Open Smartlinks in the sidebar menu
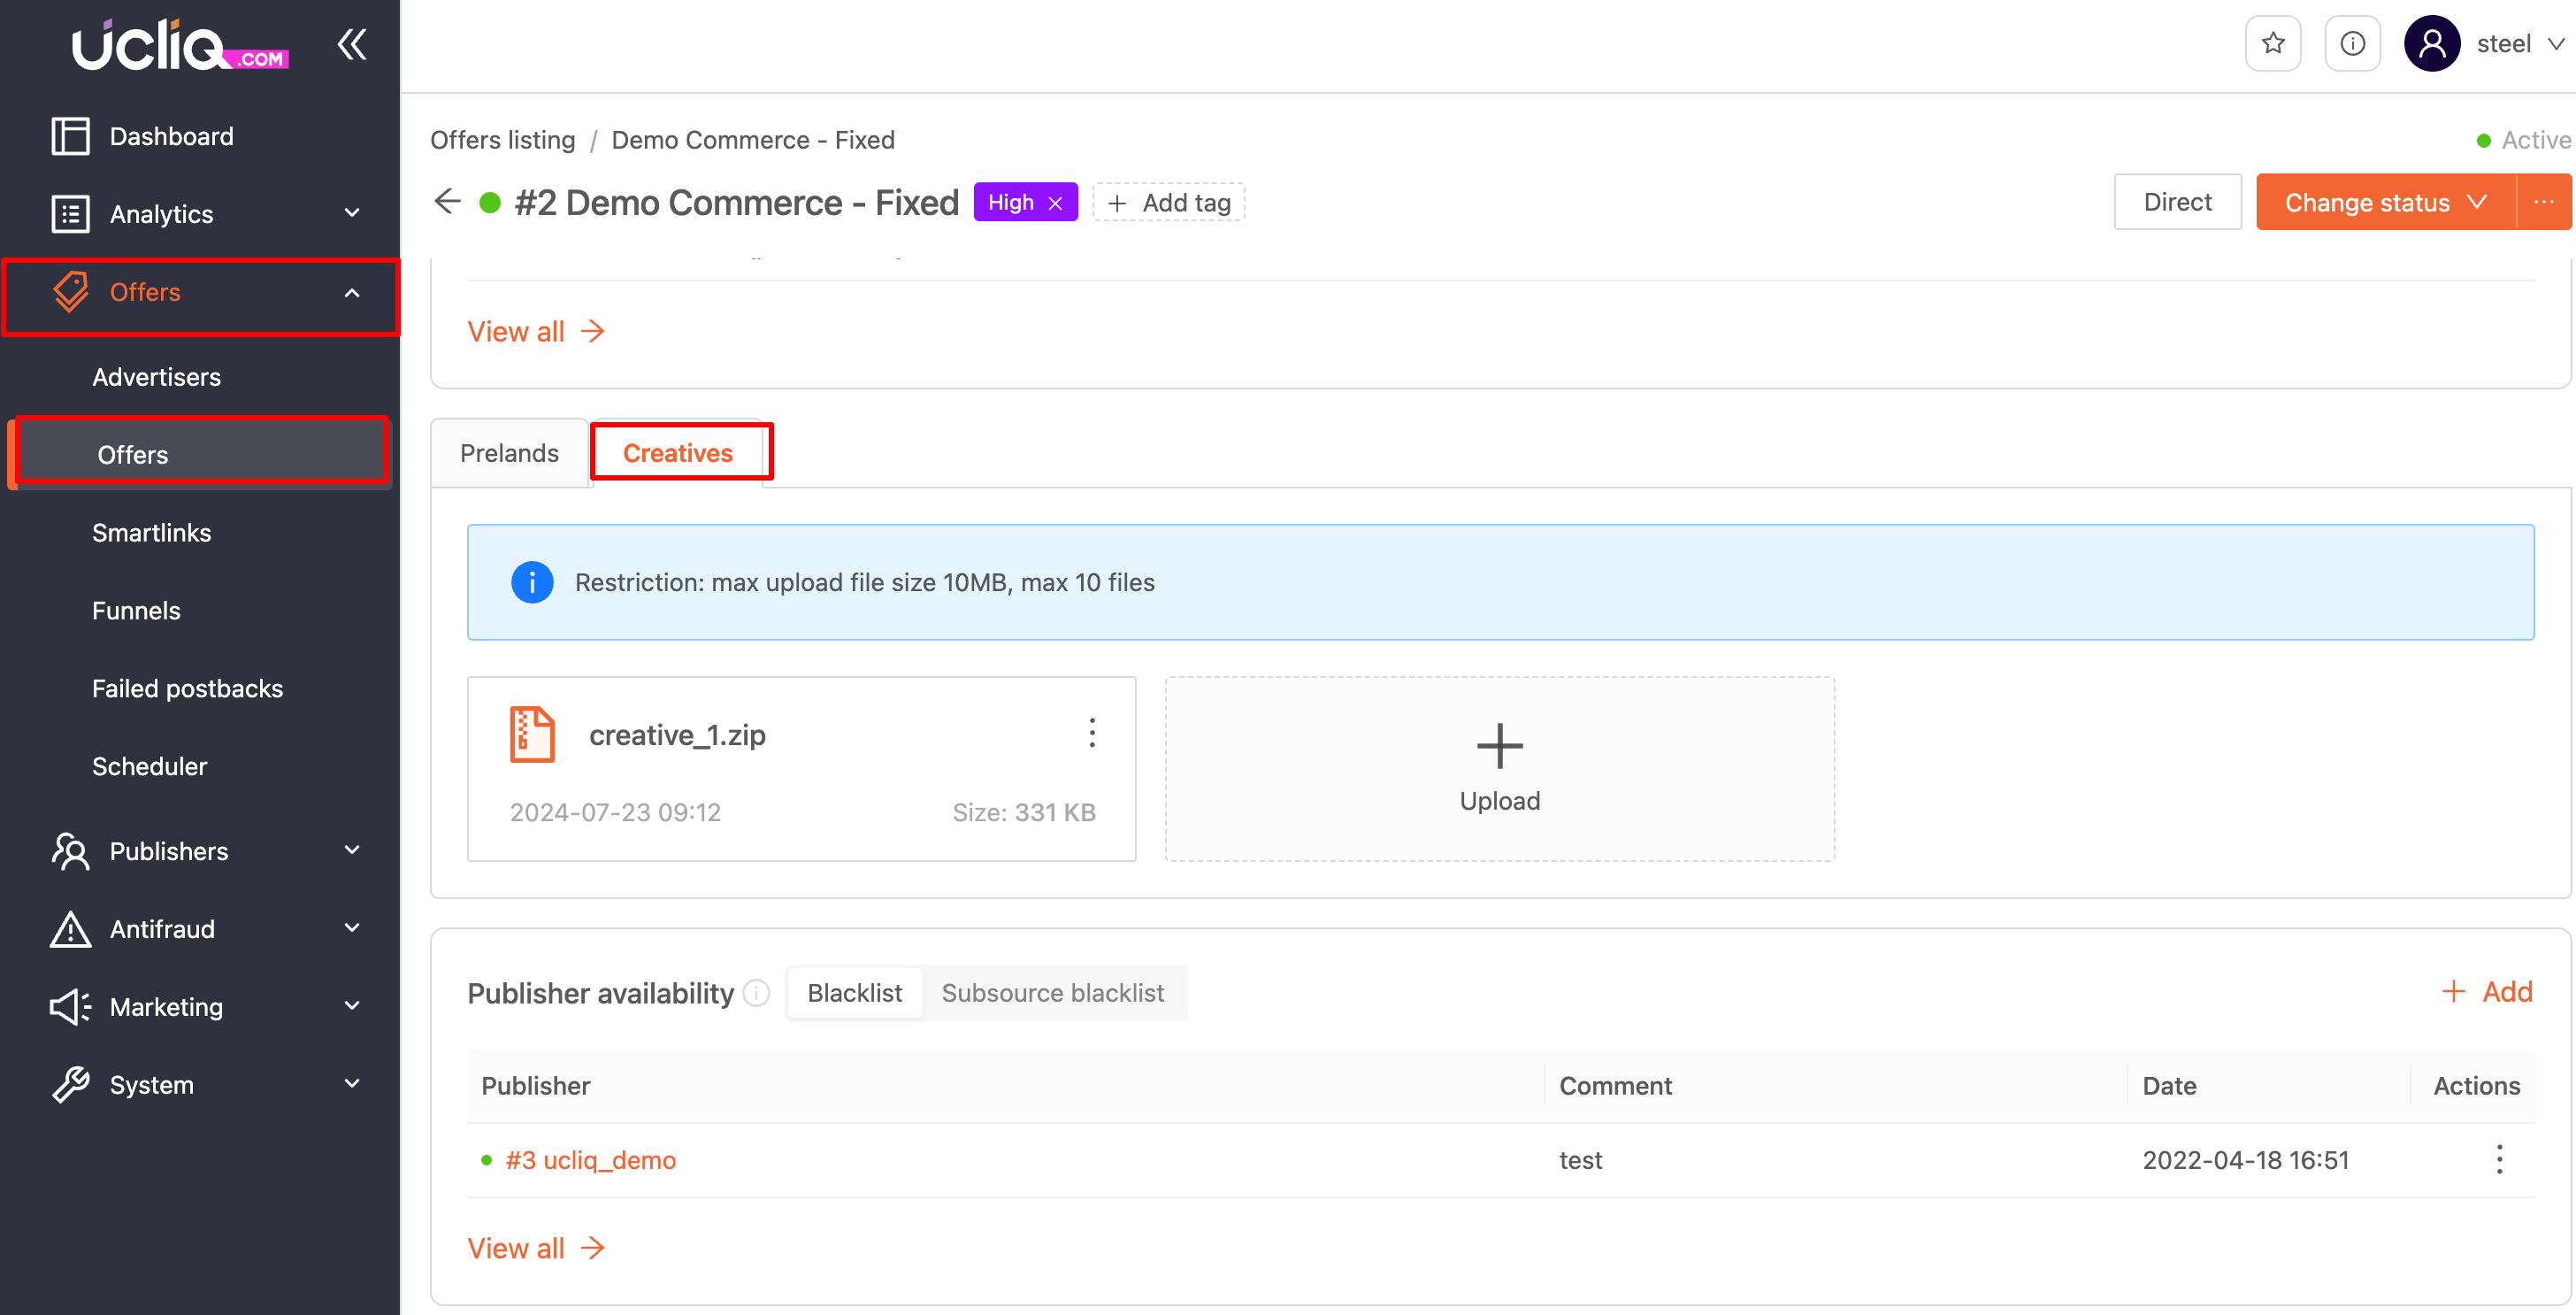Image resolution: width=2576 pixels, height=1315 pixels. click(152, 532)
